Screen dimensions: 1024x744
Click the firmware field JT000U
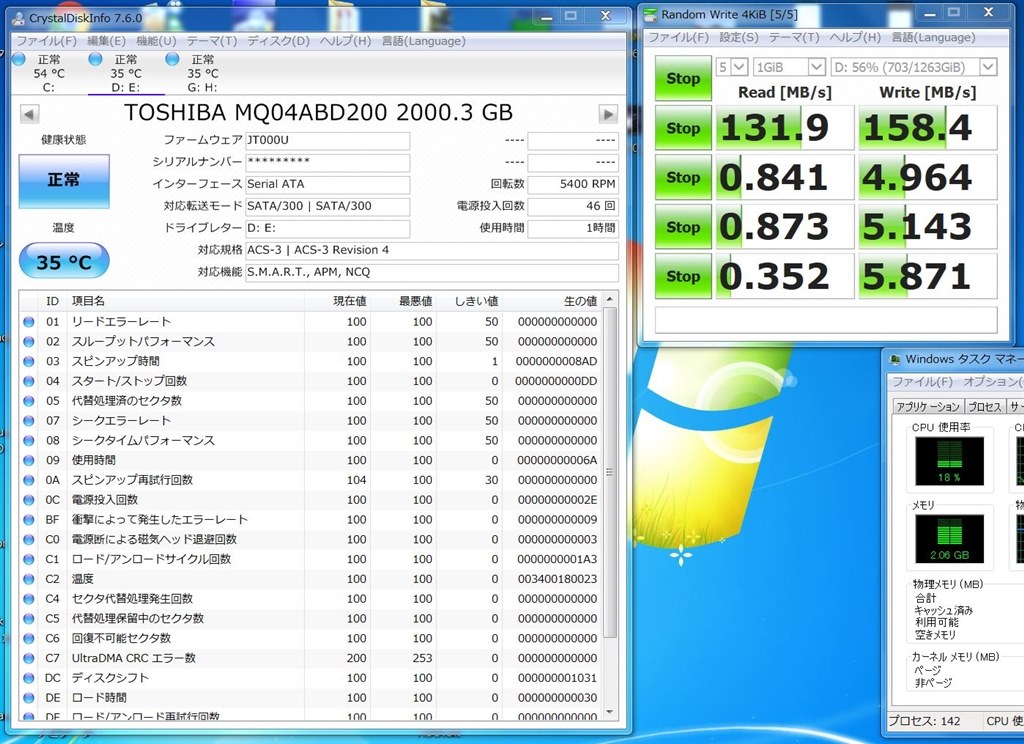(x=327, y=140)
